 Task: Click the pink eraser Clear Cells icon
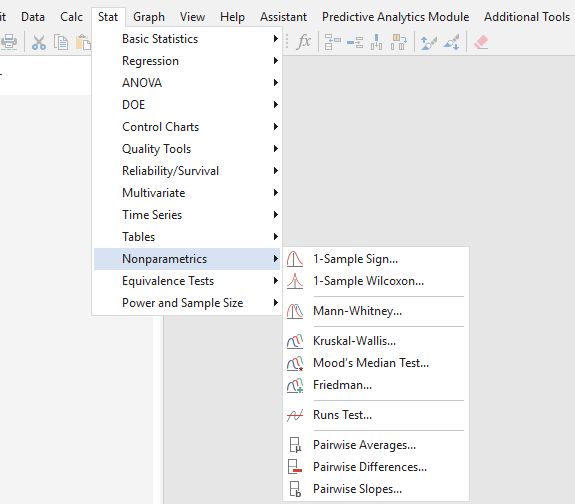click(x=481, y=42)
